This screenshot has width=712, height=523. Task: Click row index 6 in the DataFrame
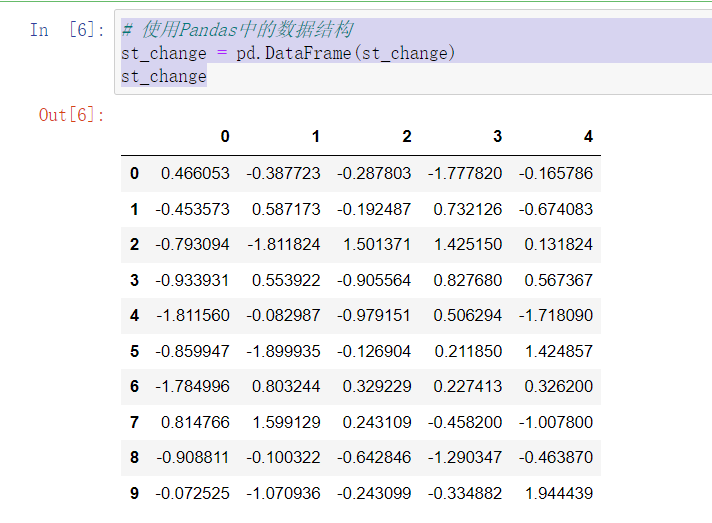click(x=134, y=386)
